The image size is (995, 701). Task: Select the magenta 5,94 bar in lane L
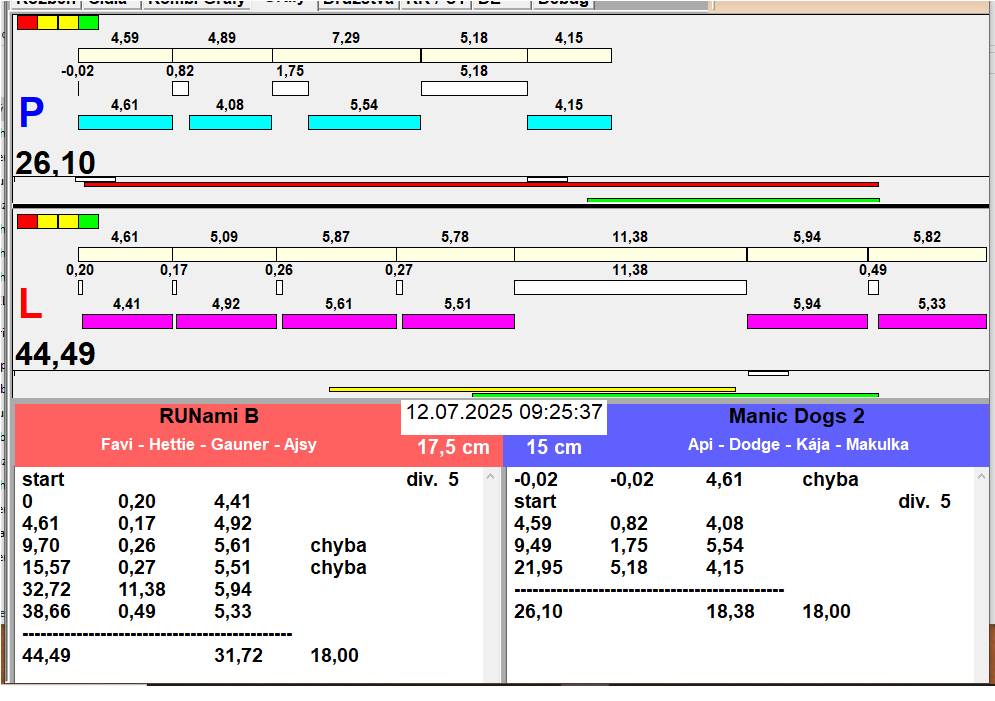coord(807,321)
